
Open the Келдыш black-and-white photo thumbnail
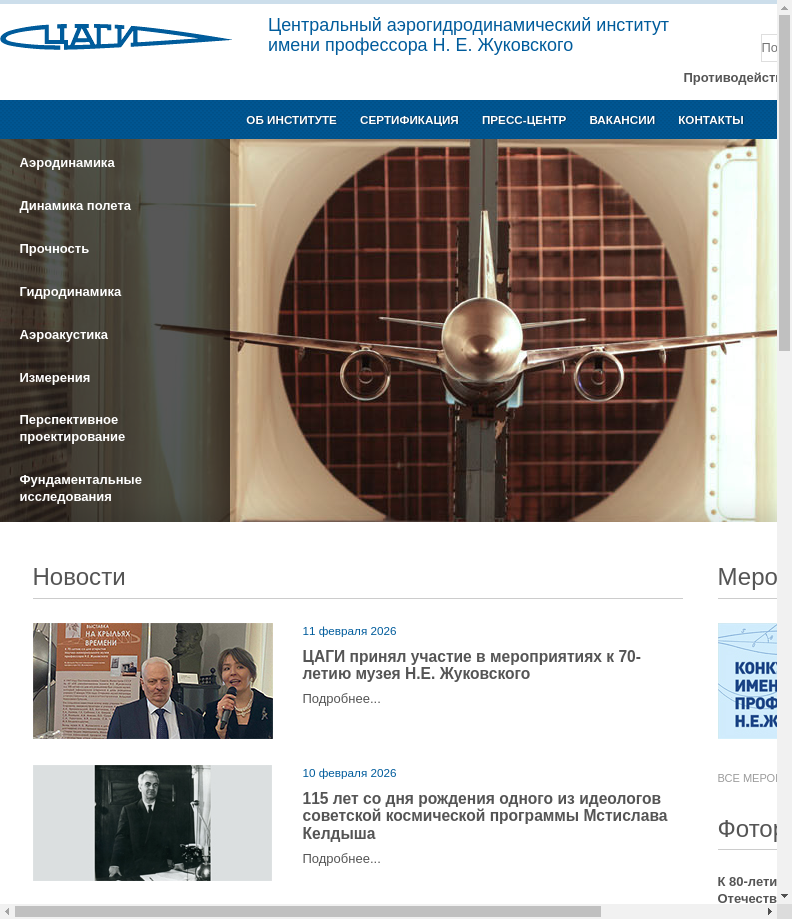(152, 823)
